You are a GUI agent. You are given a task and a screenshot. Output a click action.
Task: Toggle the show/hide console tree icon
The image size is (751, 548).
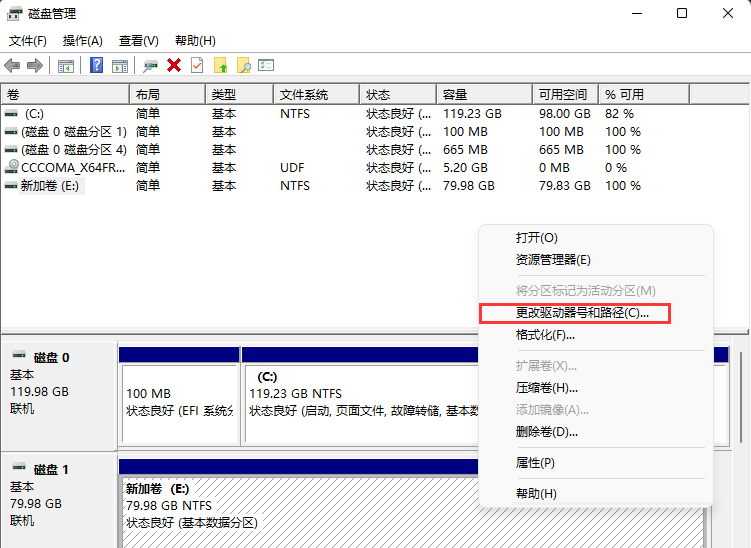click(x=66, y=66)
